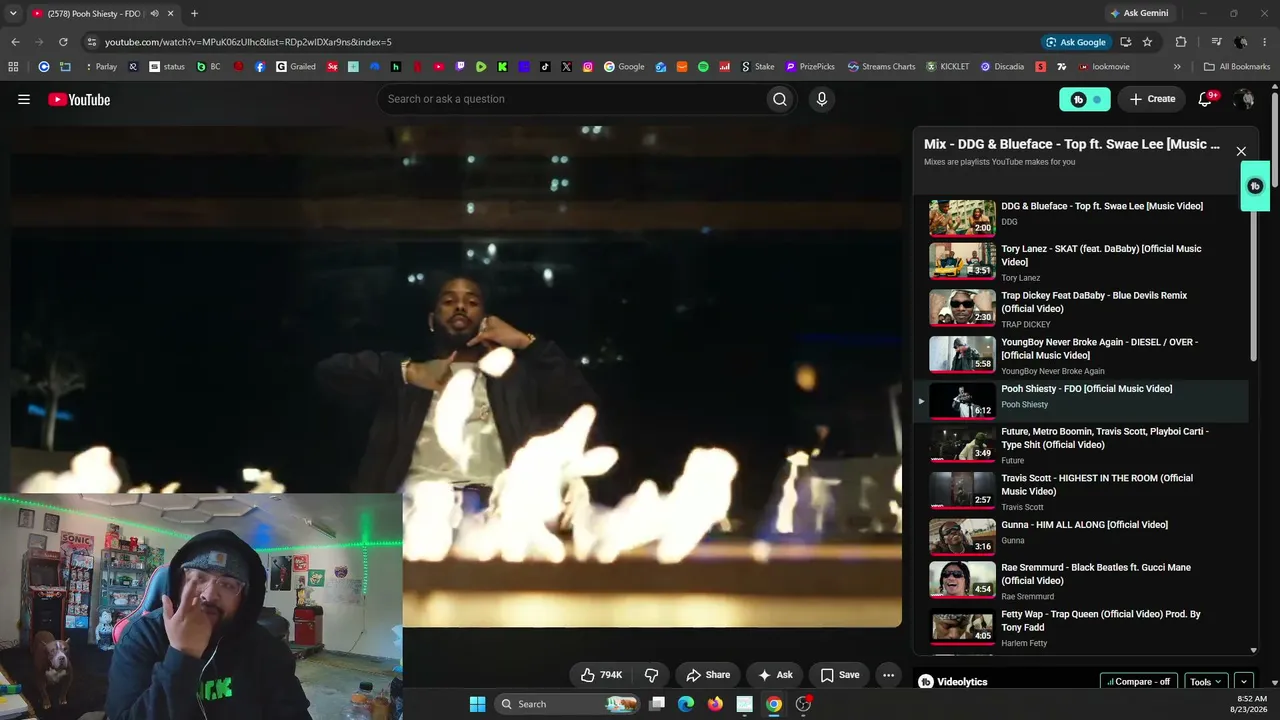
Task: Click the YouTube search magnifier button
Action: [x=780, y=99]
